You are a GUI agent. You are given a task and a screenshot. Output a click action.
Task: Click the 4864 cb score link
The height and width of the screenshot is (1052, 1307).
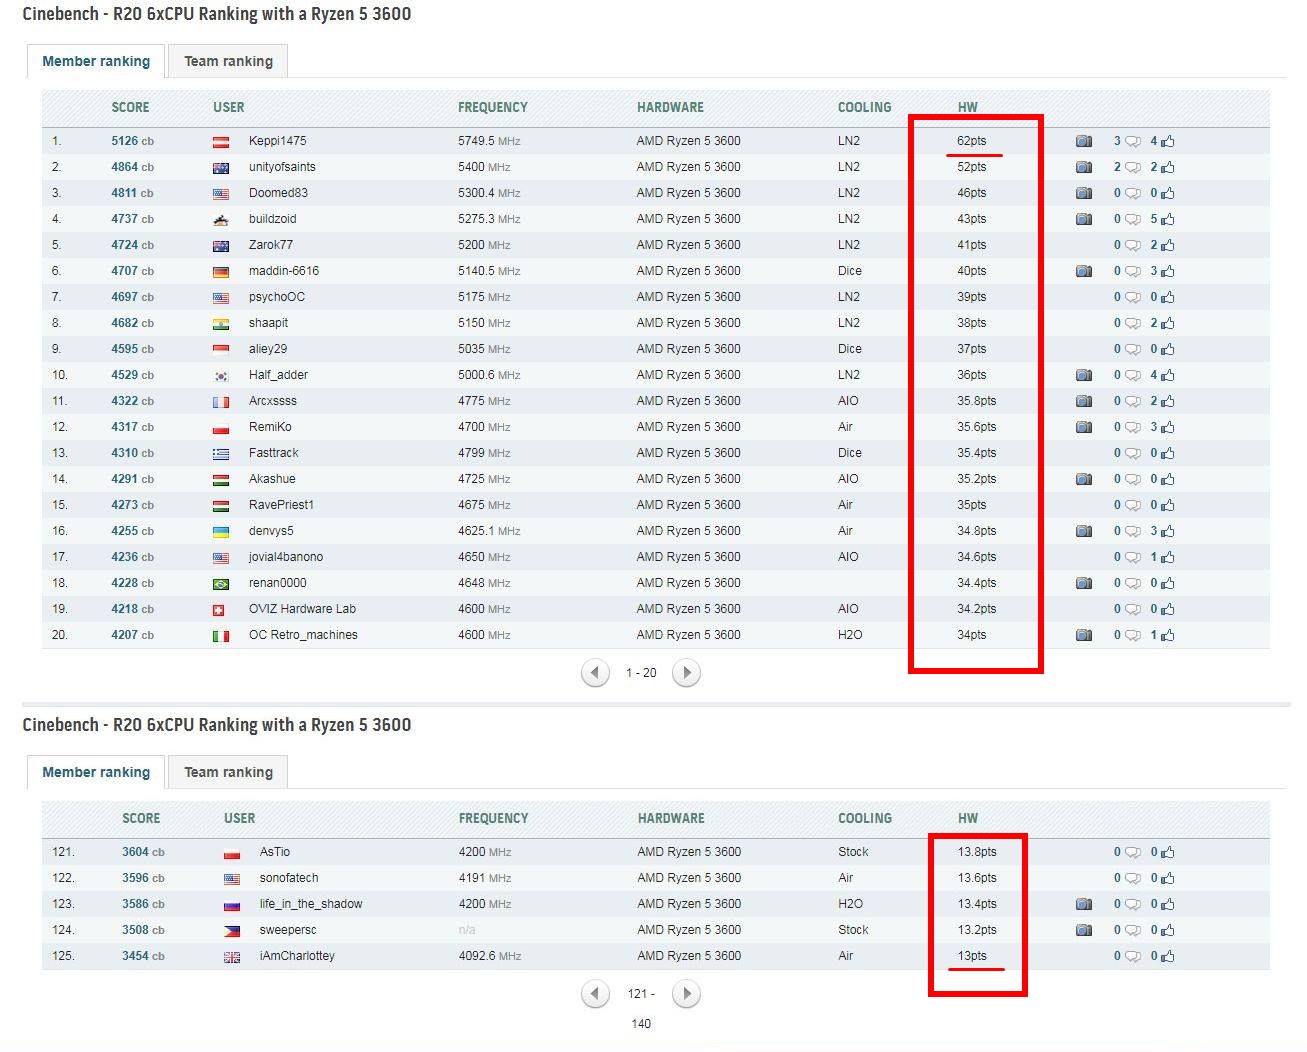pos(132,167)
